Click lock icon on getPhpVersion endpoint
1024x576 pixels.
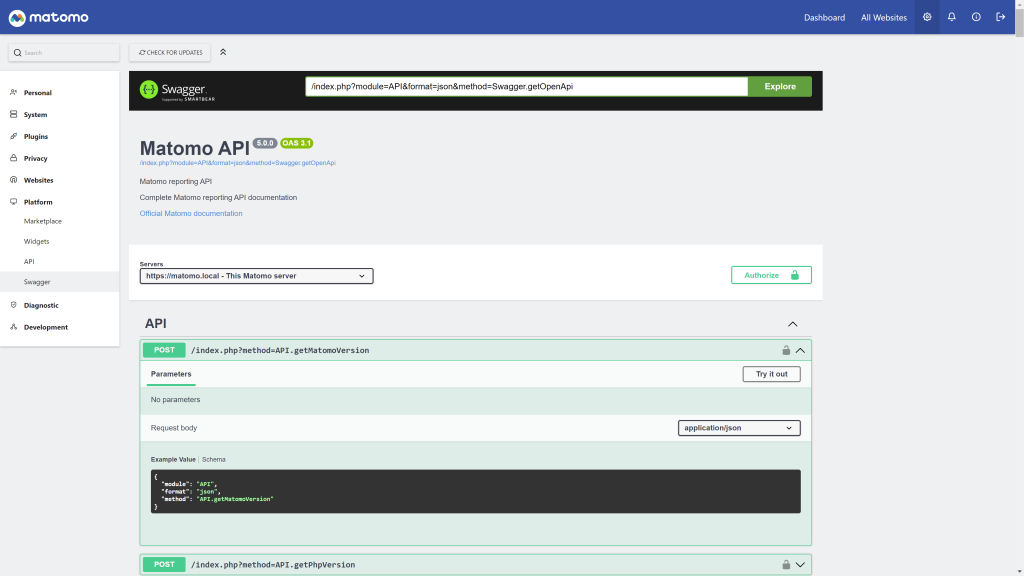(787, 564)
